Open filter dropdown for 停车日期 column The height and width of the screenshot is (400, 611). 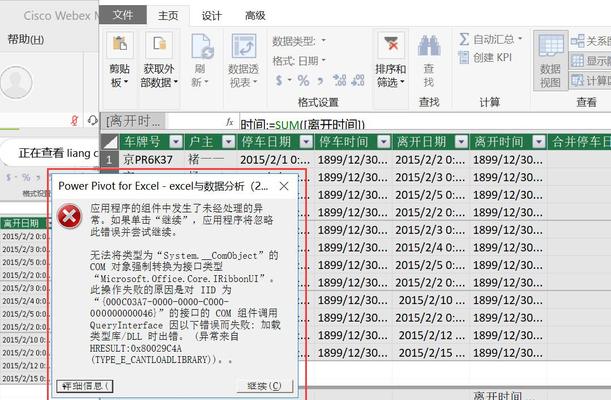click(x=306, y=142)
